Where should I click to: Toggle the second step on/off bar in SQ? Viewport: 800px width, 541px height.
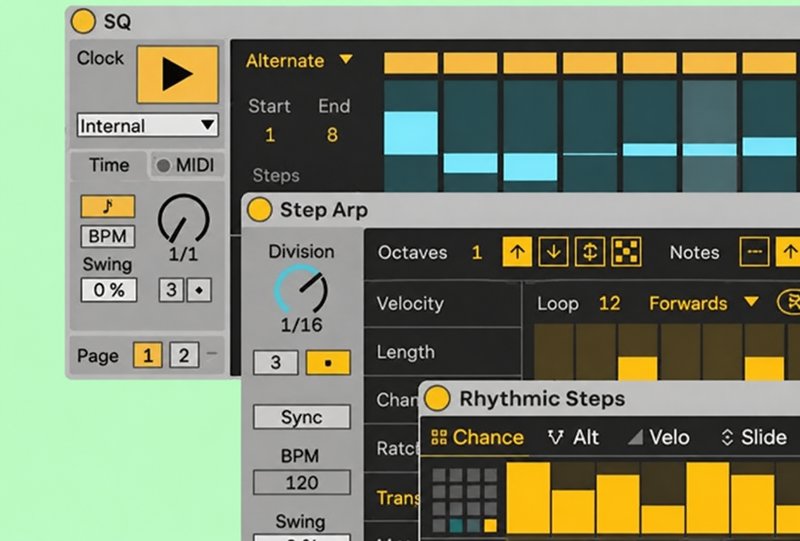pos(470,63)
